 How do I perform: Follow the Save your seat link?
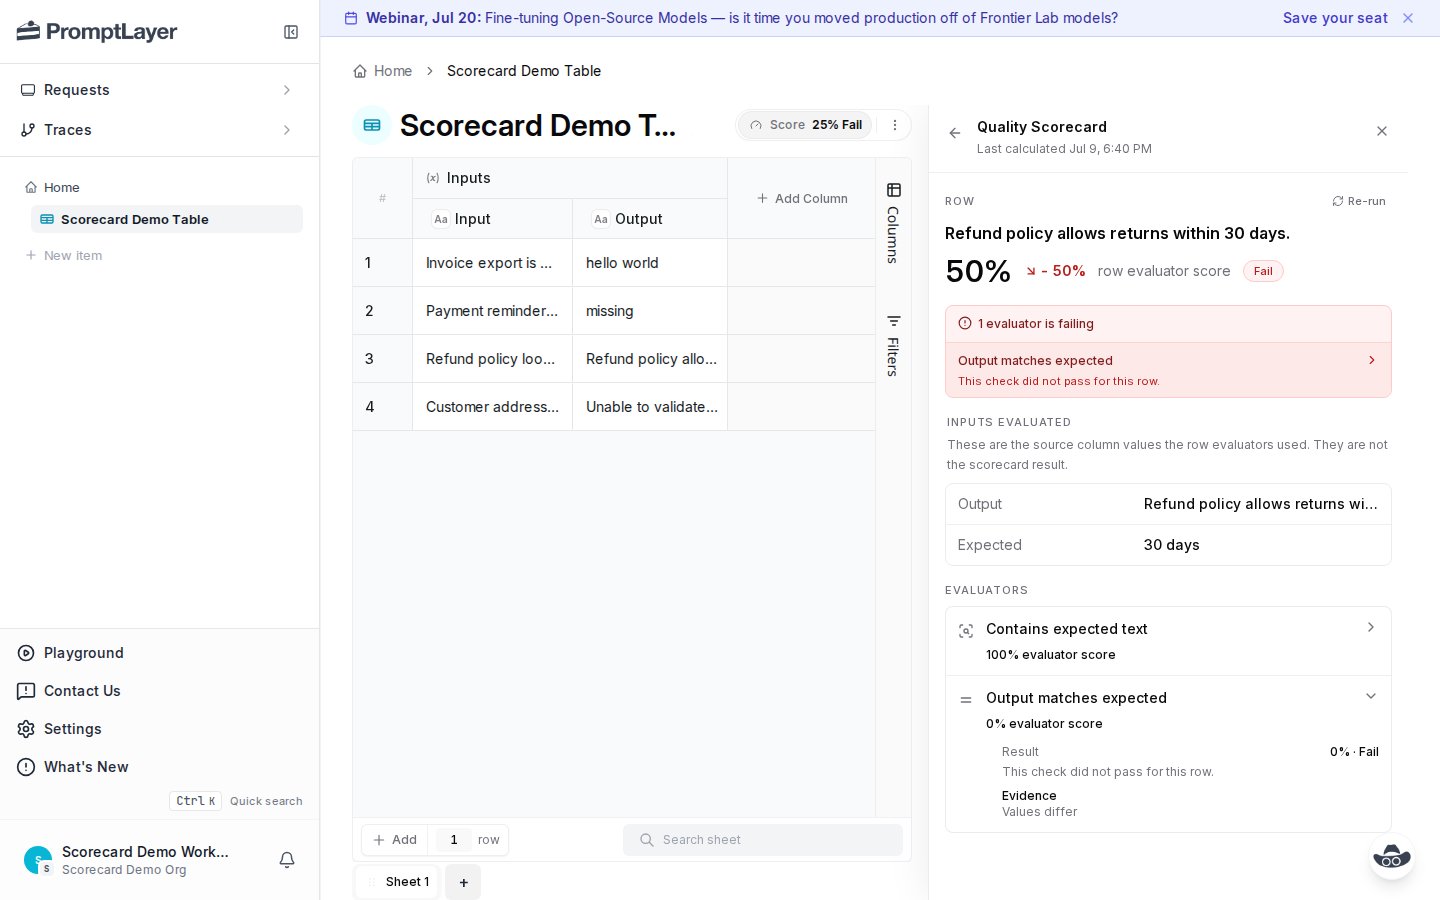click(1335, 18)
